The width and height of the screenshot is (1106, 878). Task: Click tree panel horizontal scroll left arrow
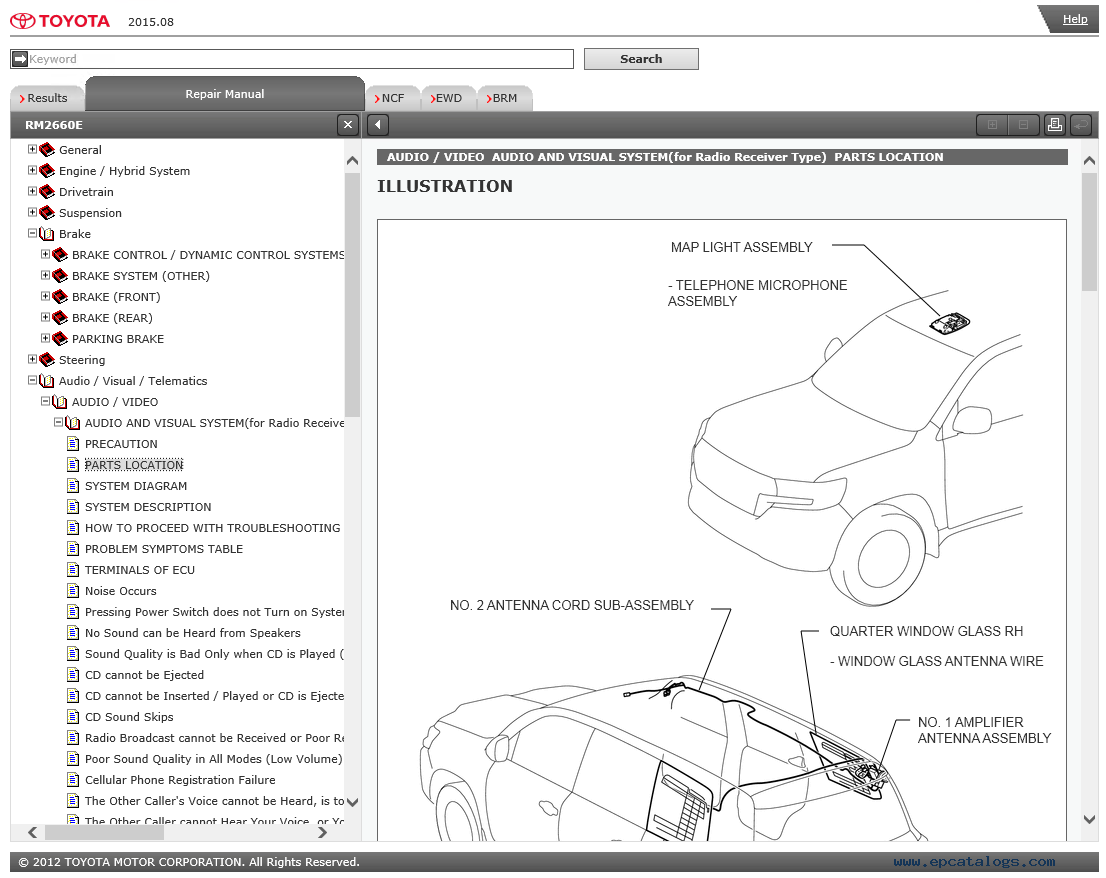click(32, 832)
